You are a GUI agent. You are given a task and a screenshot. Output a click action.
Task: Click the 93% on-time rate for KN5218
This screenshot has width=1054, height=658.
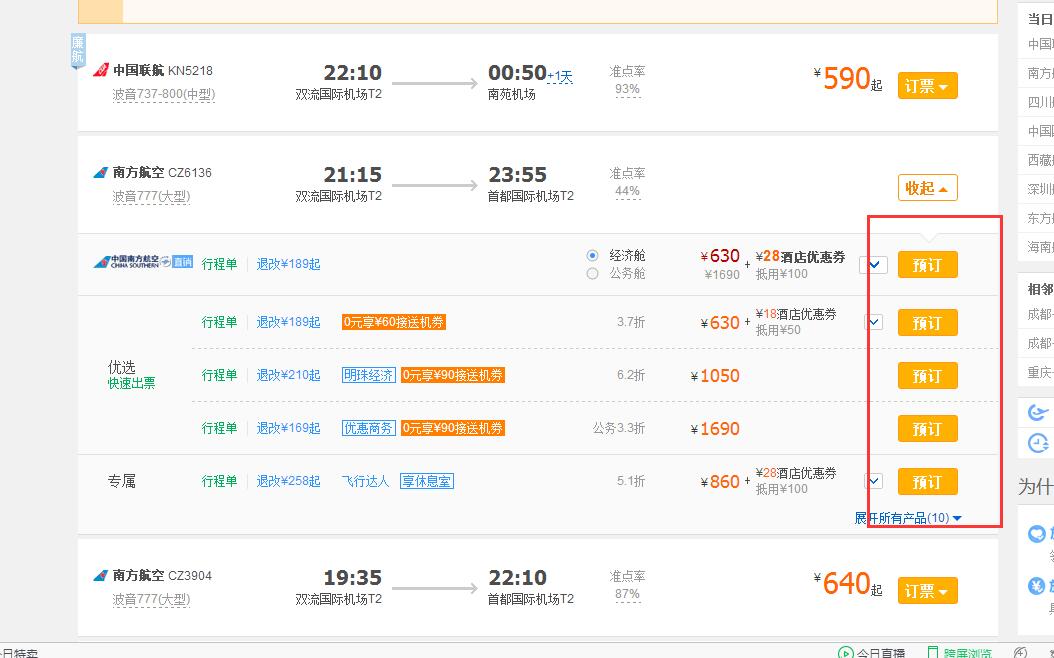tap(627, 89)
